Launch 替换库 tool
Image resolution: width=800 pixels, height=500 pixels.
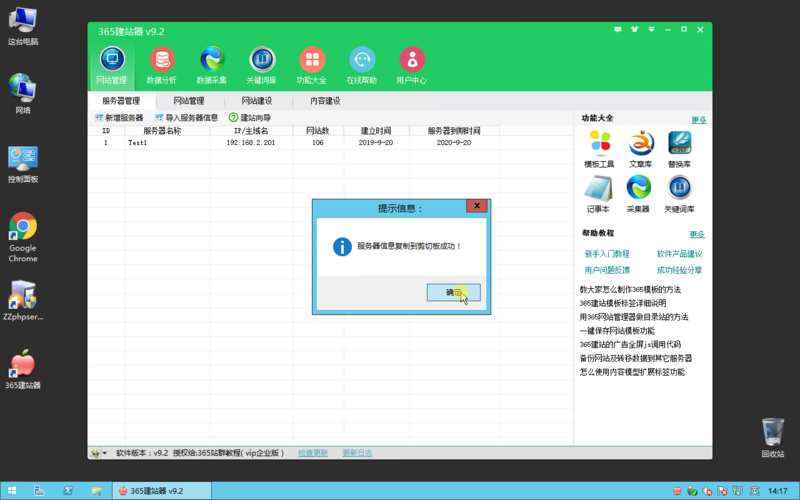pyautogui.click(x=679, y=149)
